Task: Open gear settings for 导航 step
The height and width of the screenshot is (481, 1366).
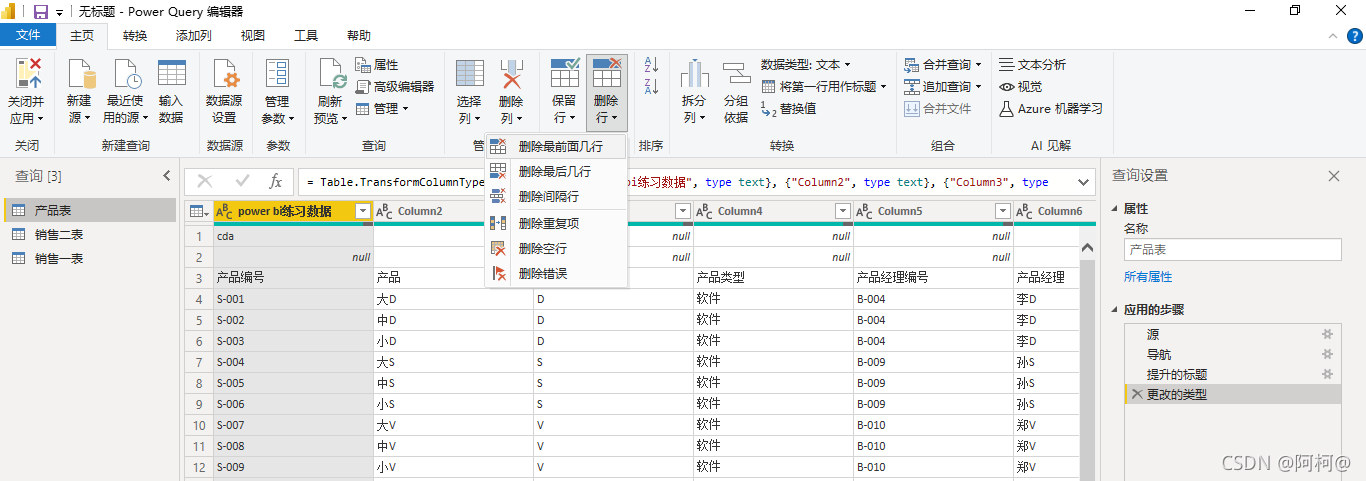Action: tap(1328, 354)
